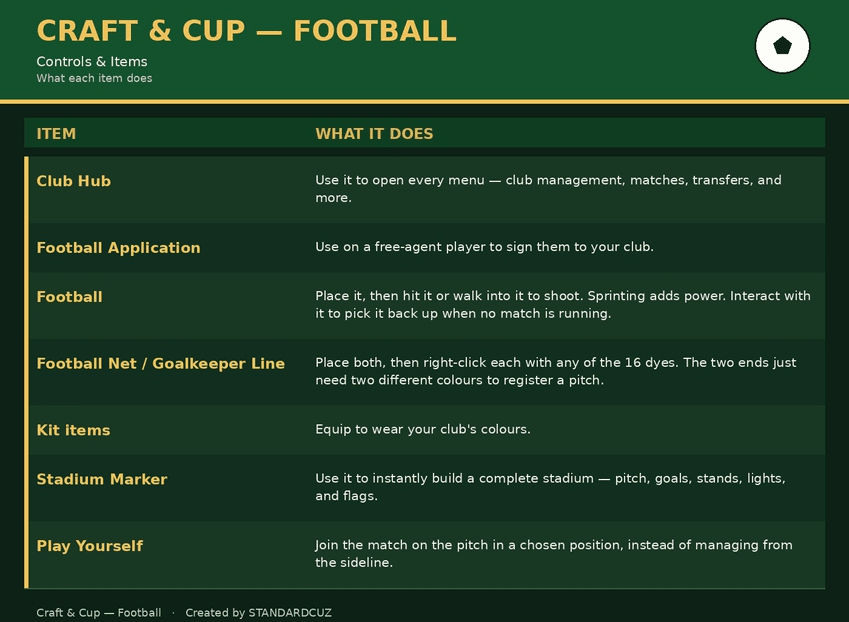Open the Football Application entry
The height and width of the screenshot is (622, 849).
click(x=118, y=248)
